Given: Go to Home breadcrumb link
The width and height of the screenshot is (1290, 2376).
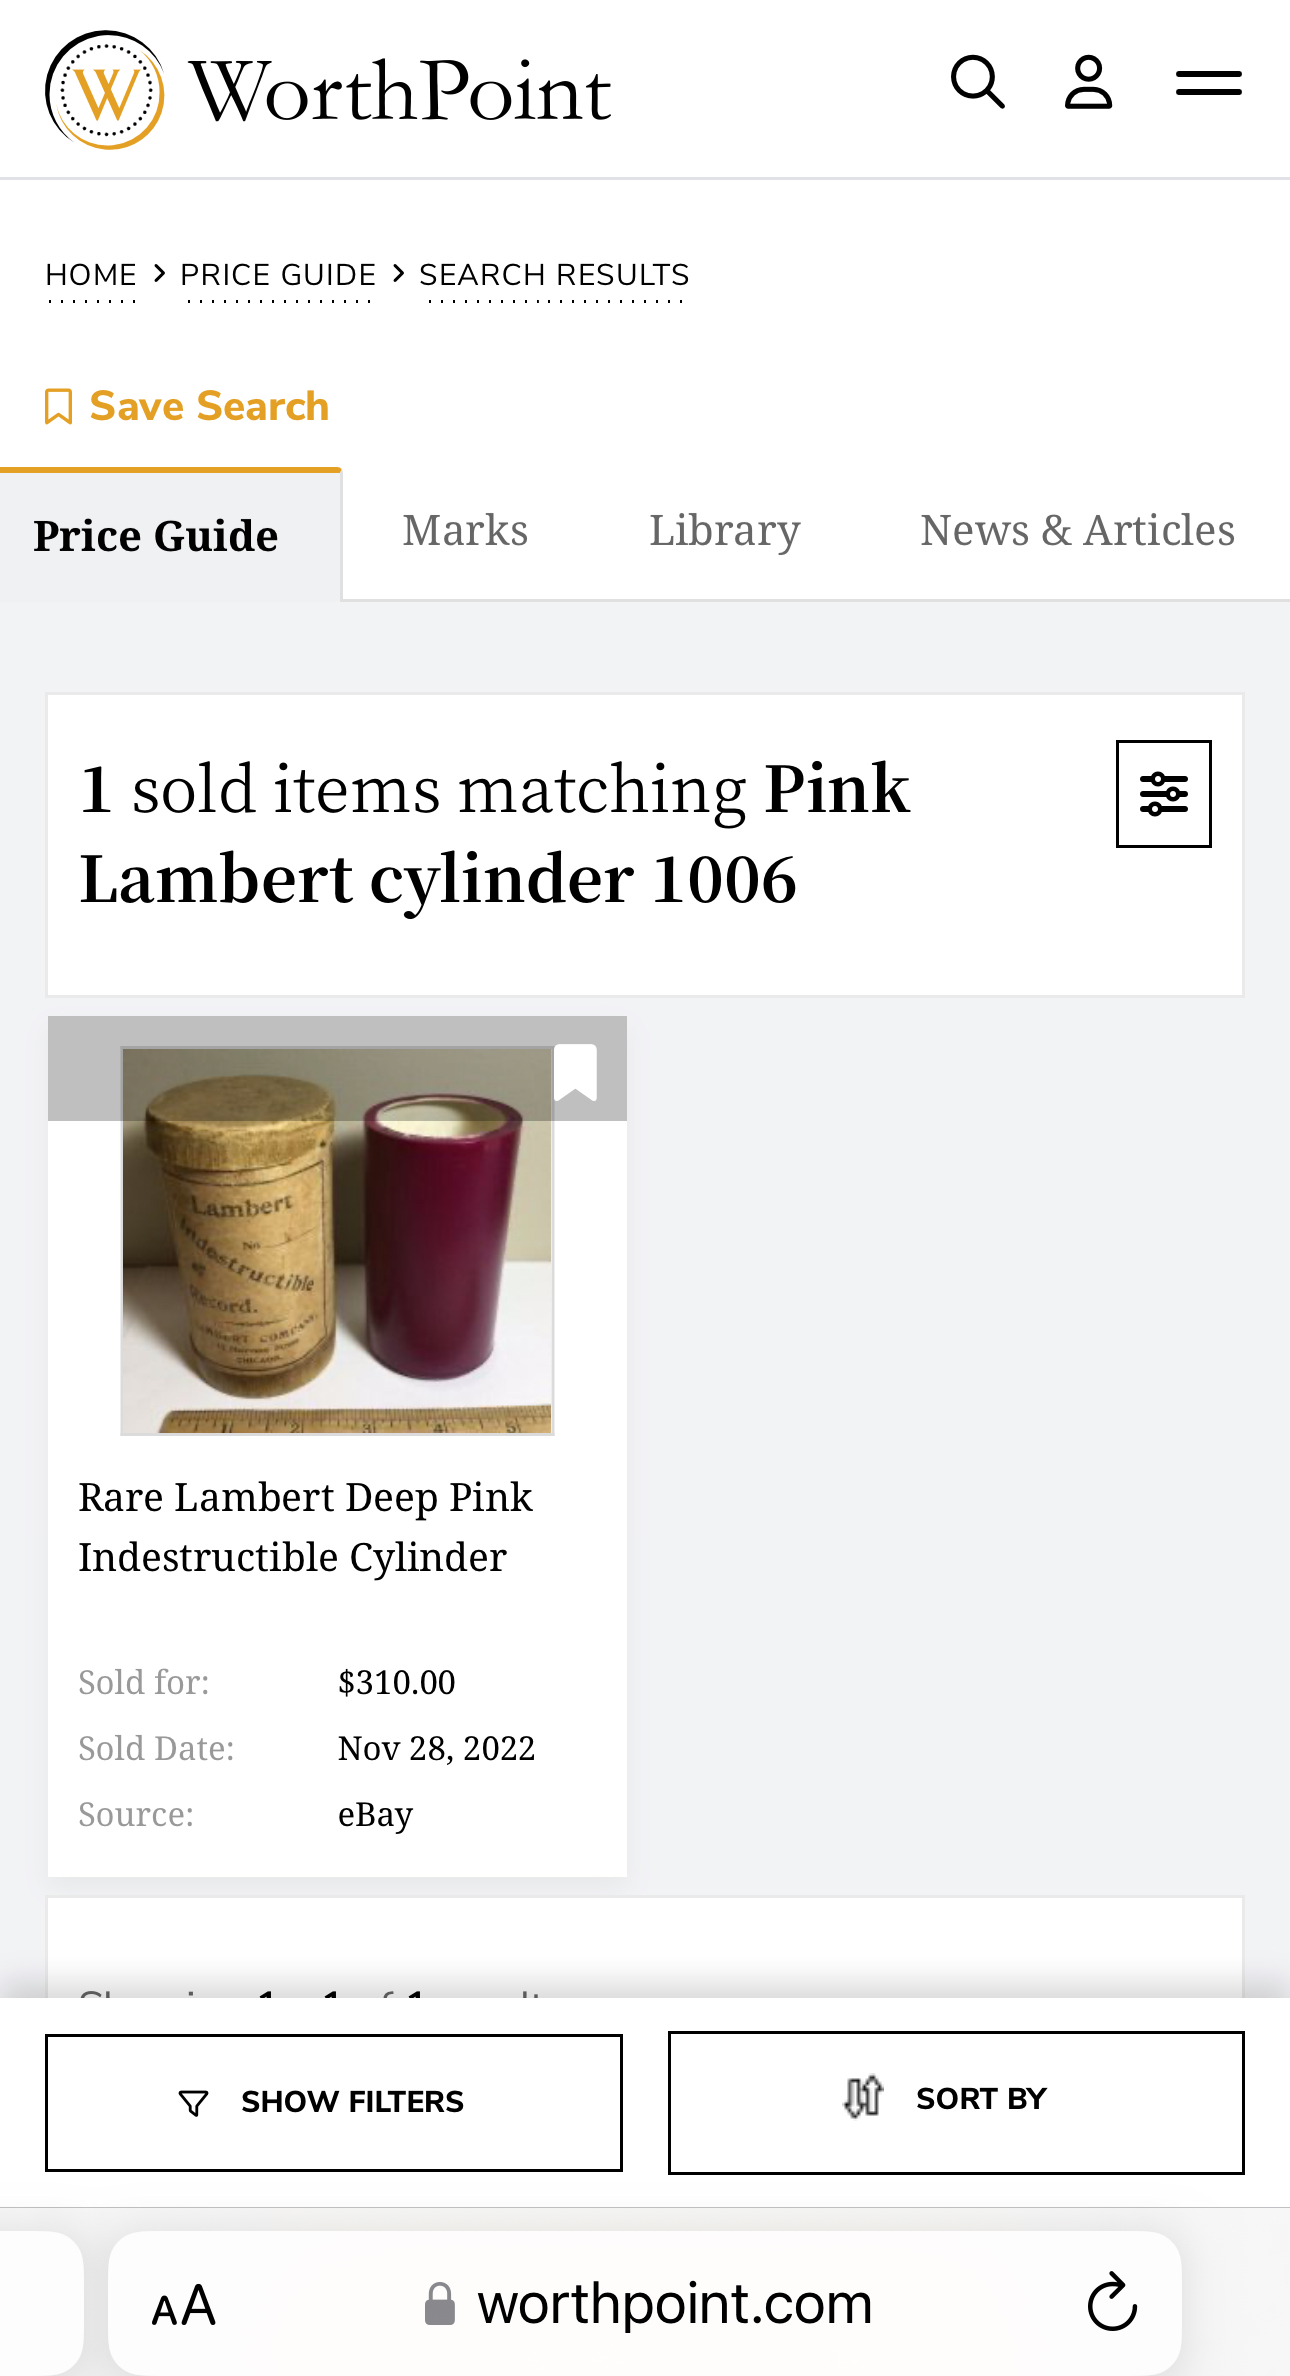Looking at the screenshot, I should 91,275.
